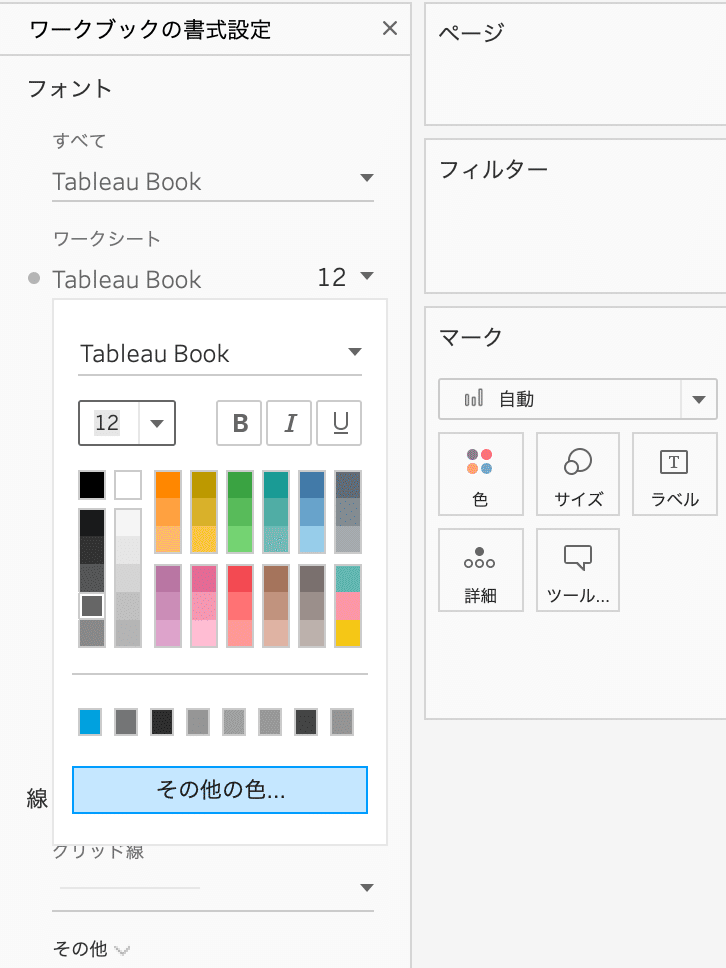Click the ラベル marks card button

[674, 474]
